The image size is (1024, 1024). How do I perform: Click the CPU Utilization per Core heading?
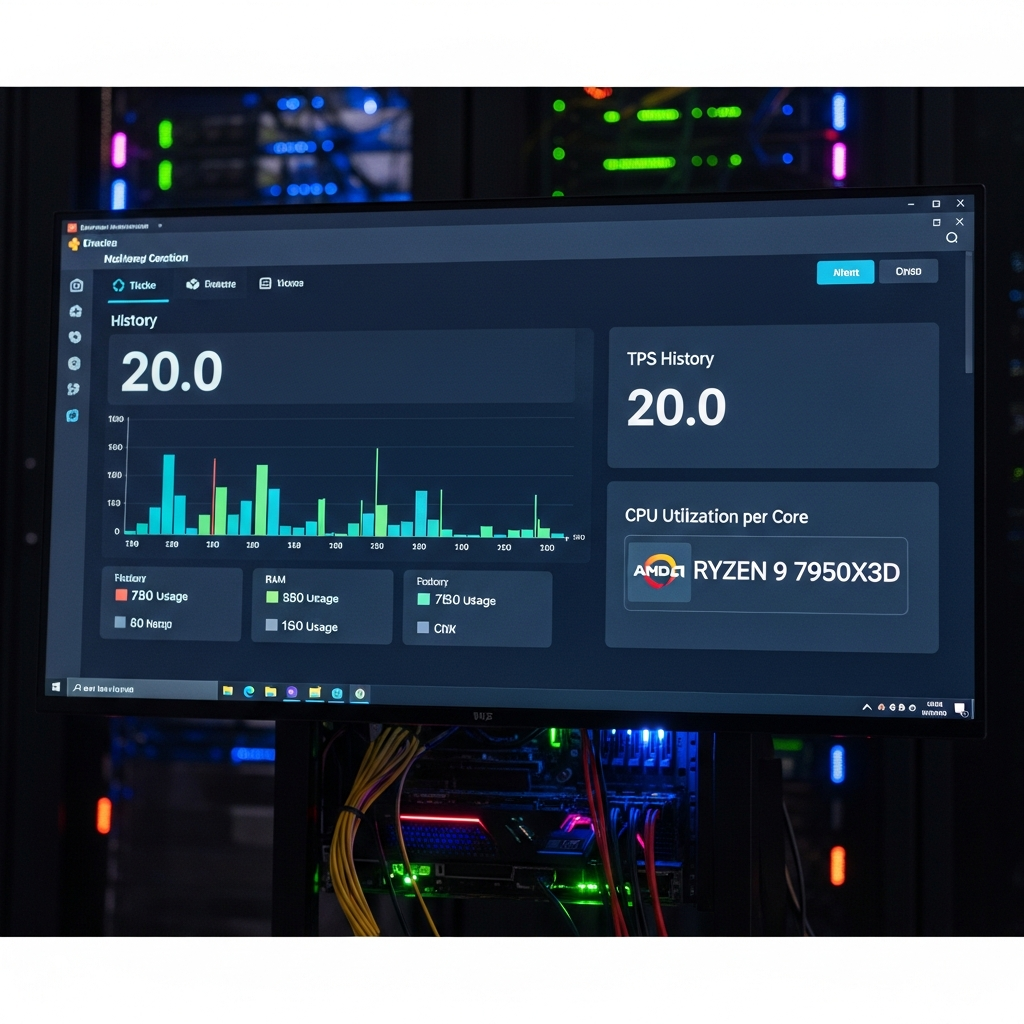tap(716, 517)
